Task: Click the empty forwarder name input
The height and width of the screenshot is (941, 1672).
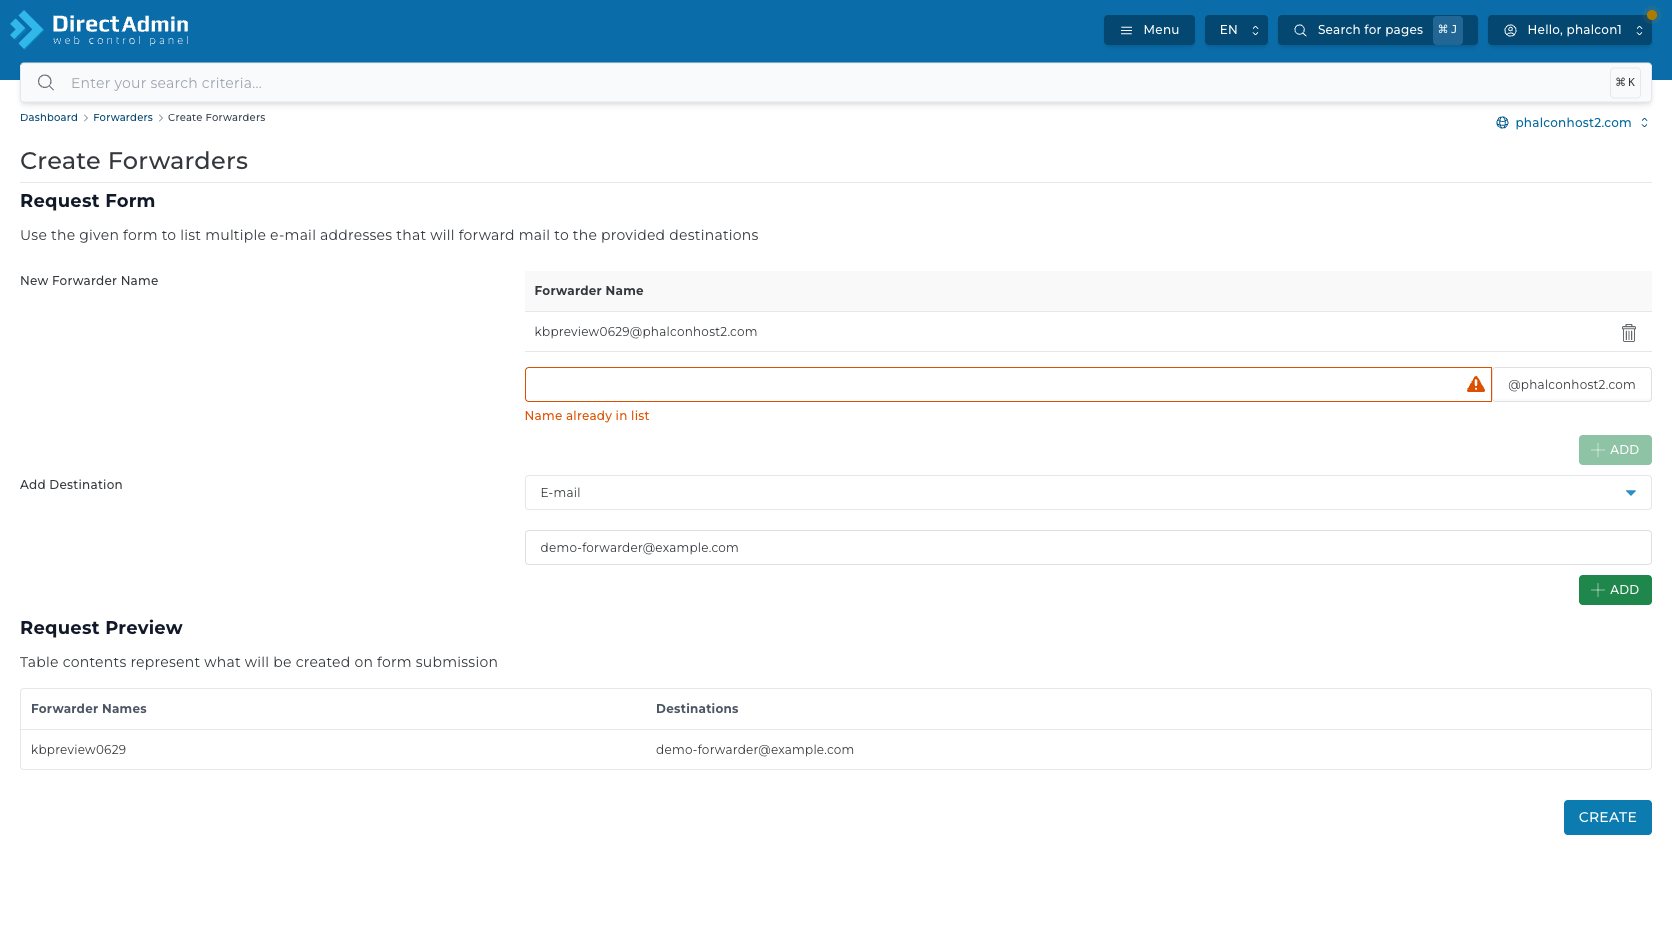Action: pyautogui.click(x=1008, y=385)
